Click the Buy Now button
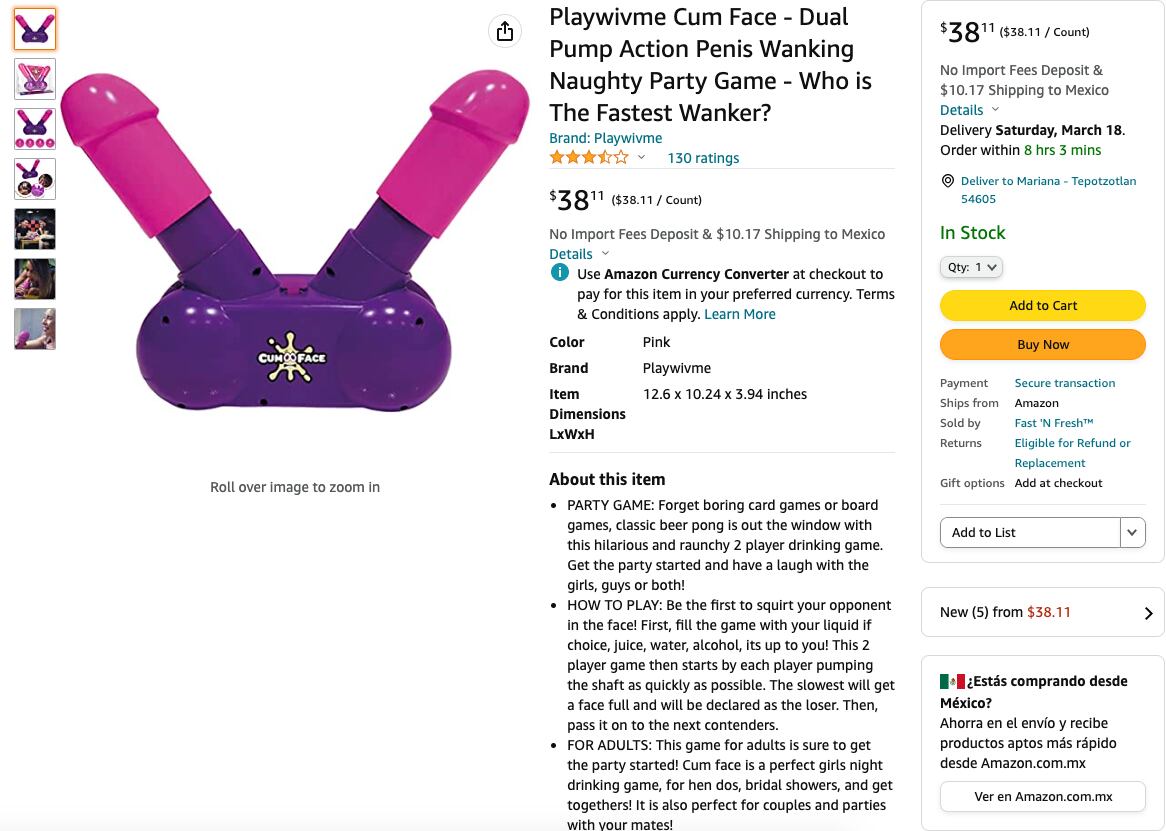The image size is (1166, 831). coord(1042,344)
